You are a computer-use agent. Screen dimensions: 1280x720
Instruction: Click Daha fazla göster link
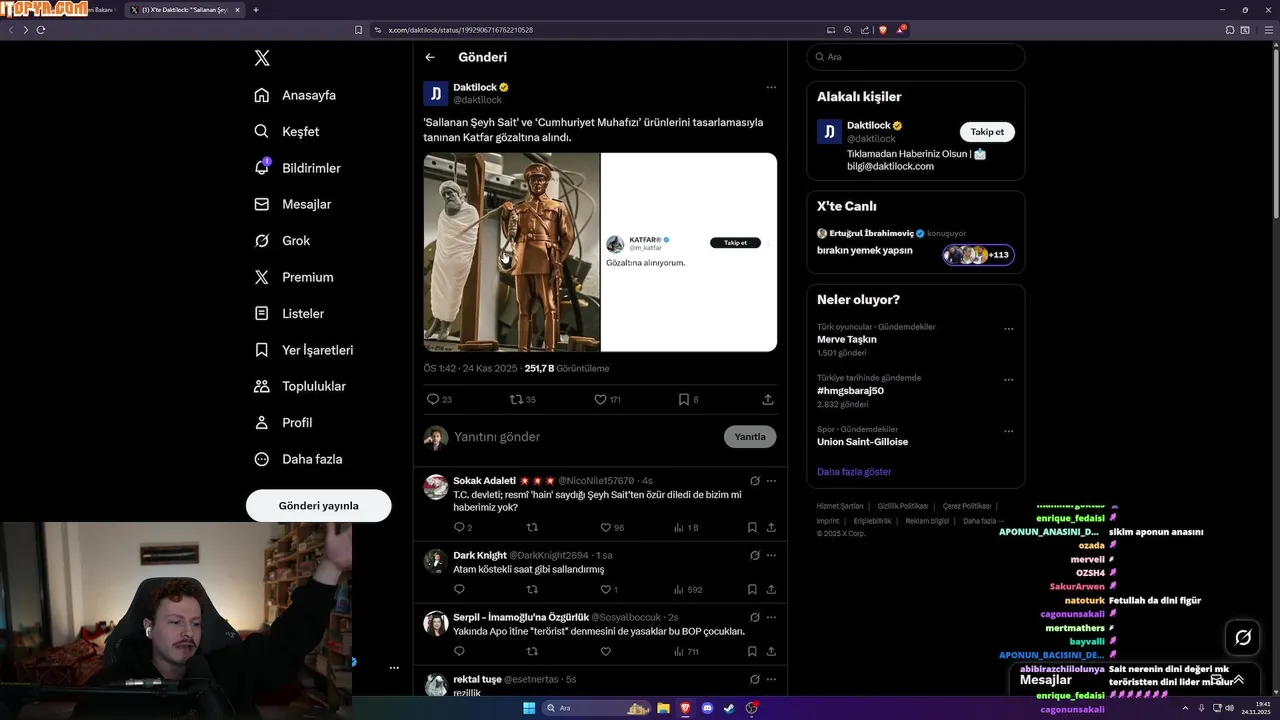point(854,471)
